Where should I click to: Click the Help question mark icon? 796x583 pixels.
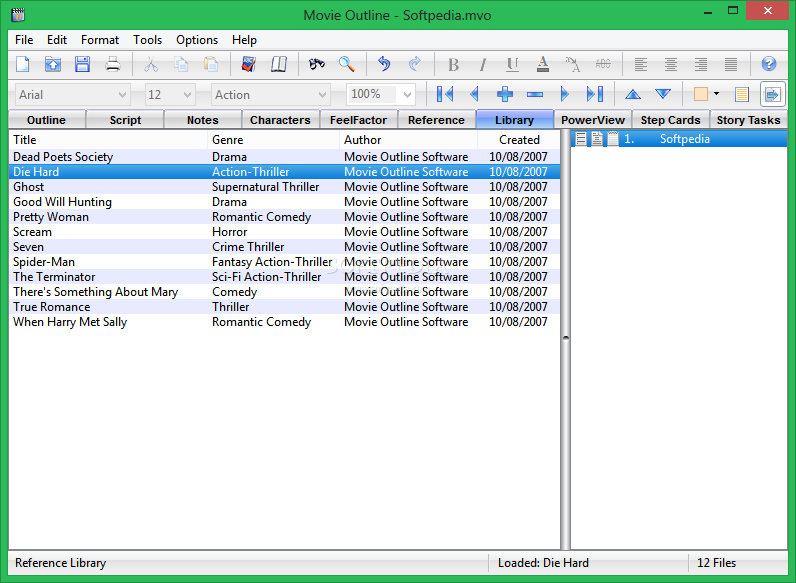[x=769, y=64]
